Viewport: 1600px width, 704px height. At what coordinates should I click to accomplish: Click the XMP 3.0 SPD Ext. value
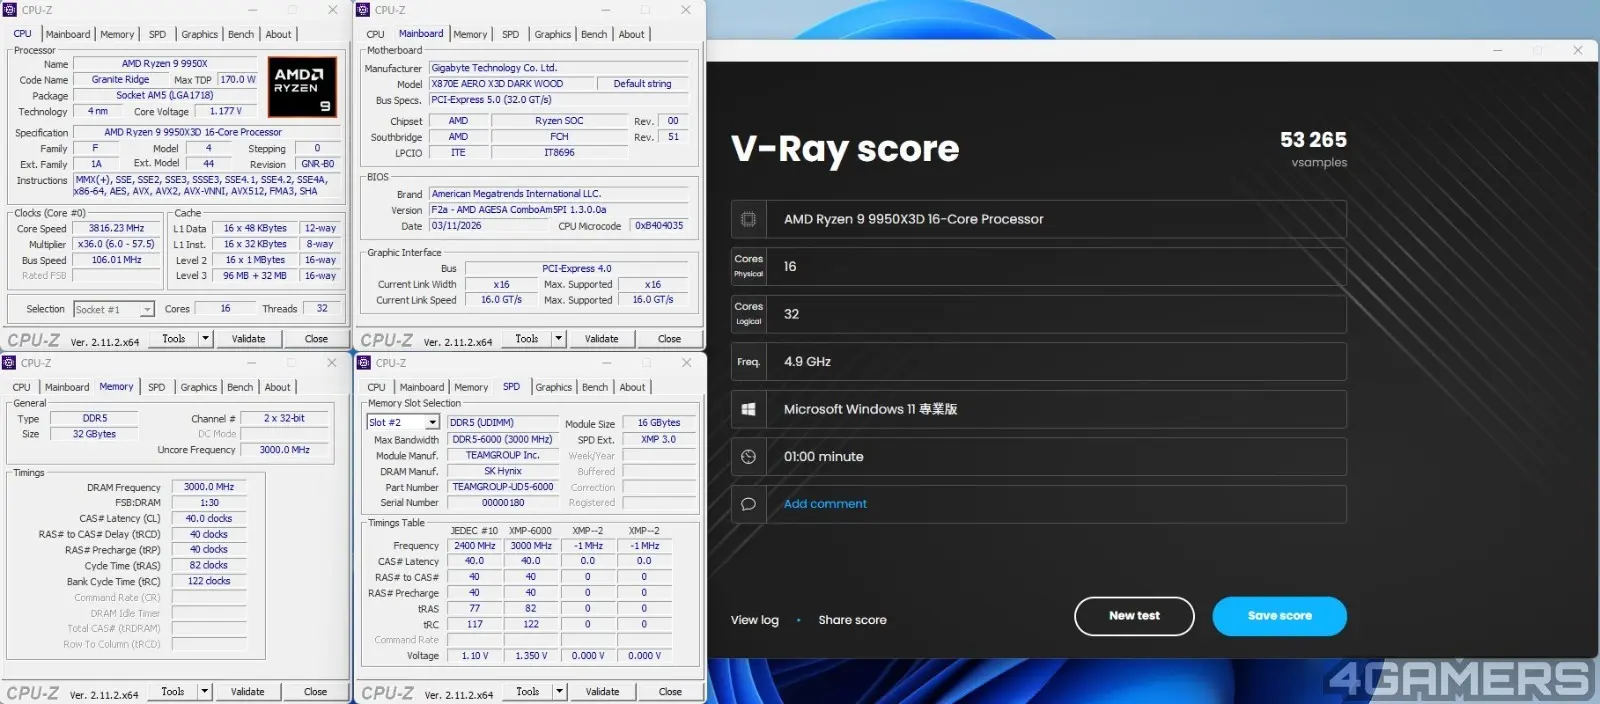tap(658, 439)
